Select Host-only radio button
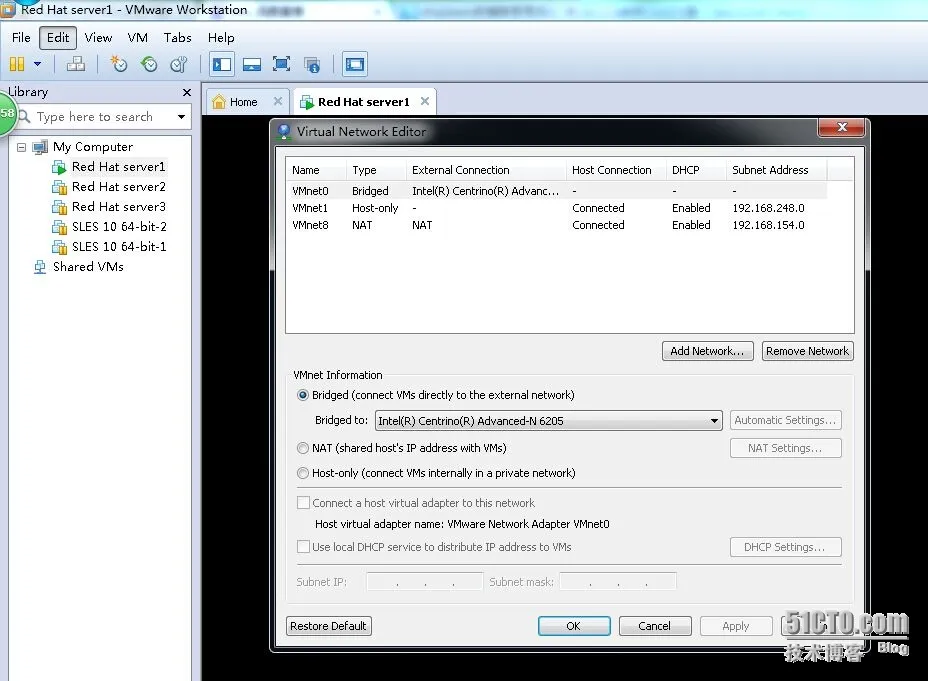This screenshot has height=681, width=928. click(303, 473)
